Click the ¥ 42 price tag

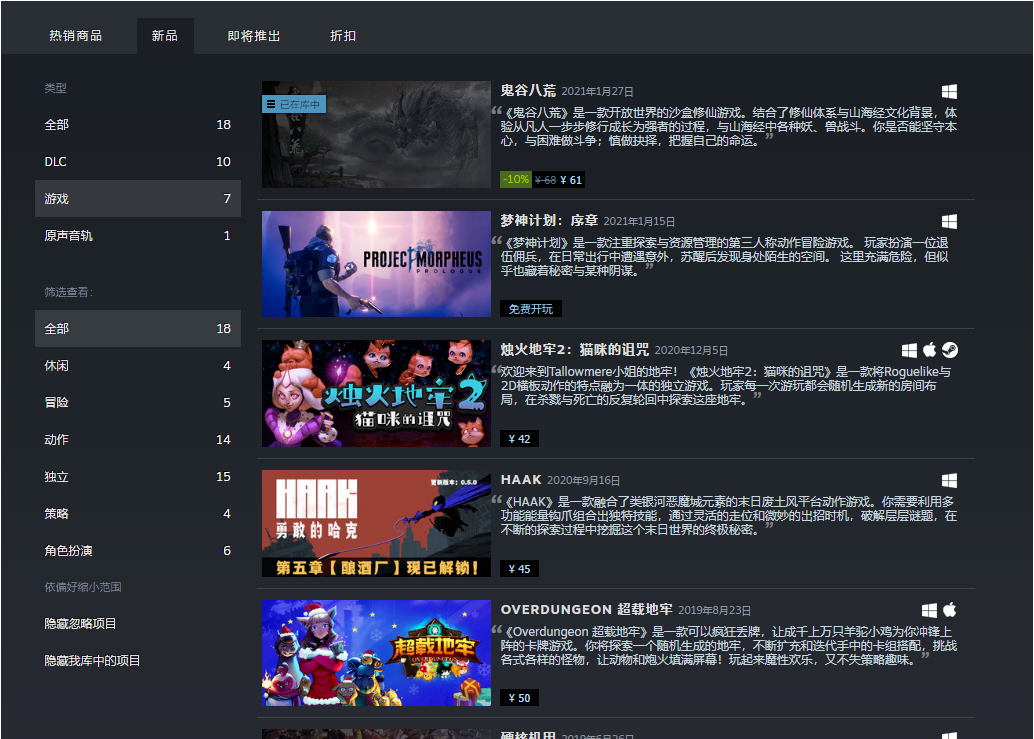[x=520, y=439]
